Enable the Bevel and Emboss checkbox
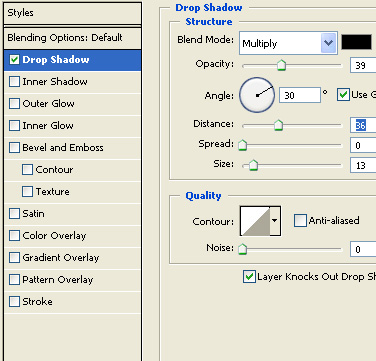This screenshot has width=376, height=361. click(x=14, y=148)
